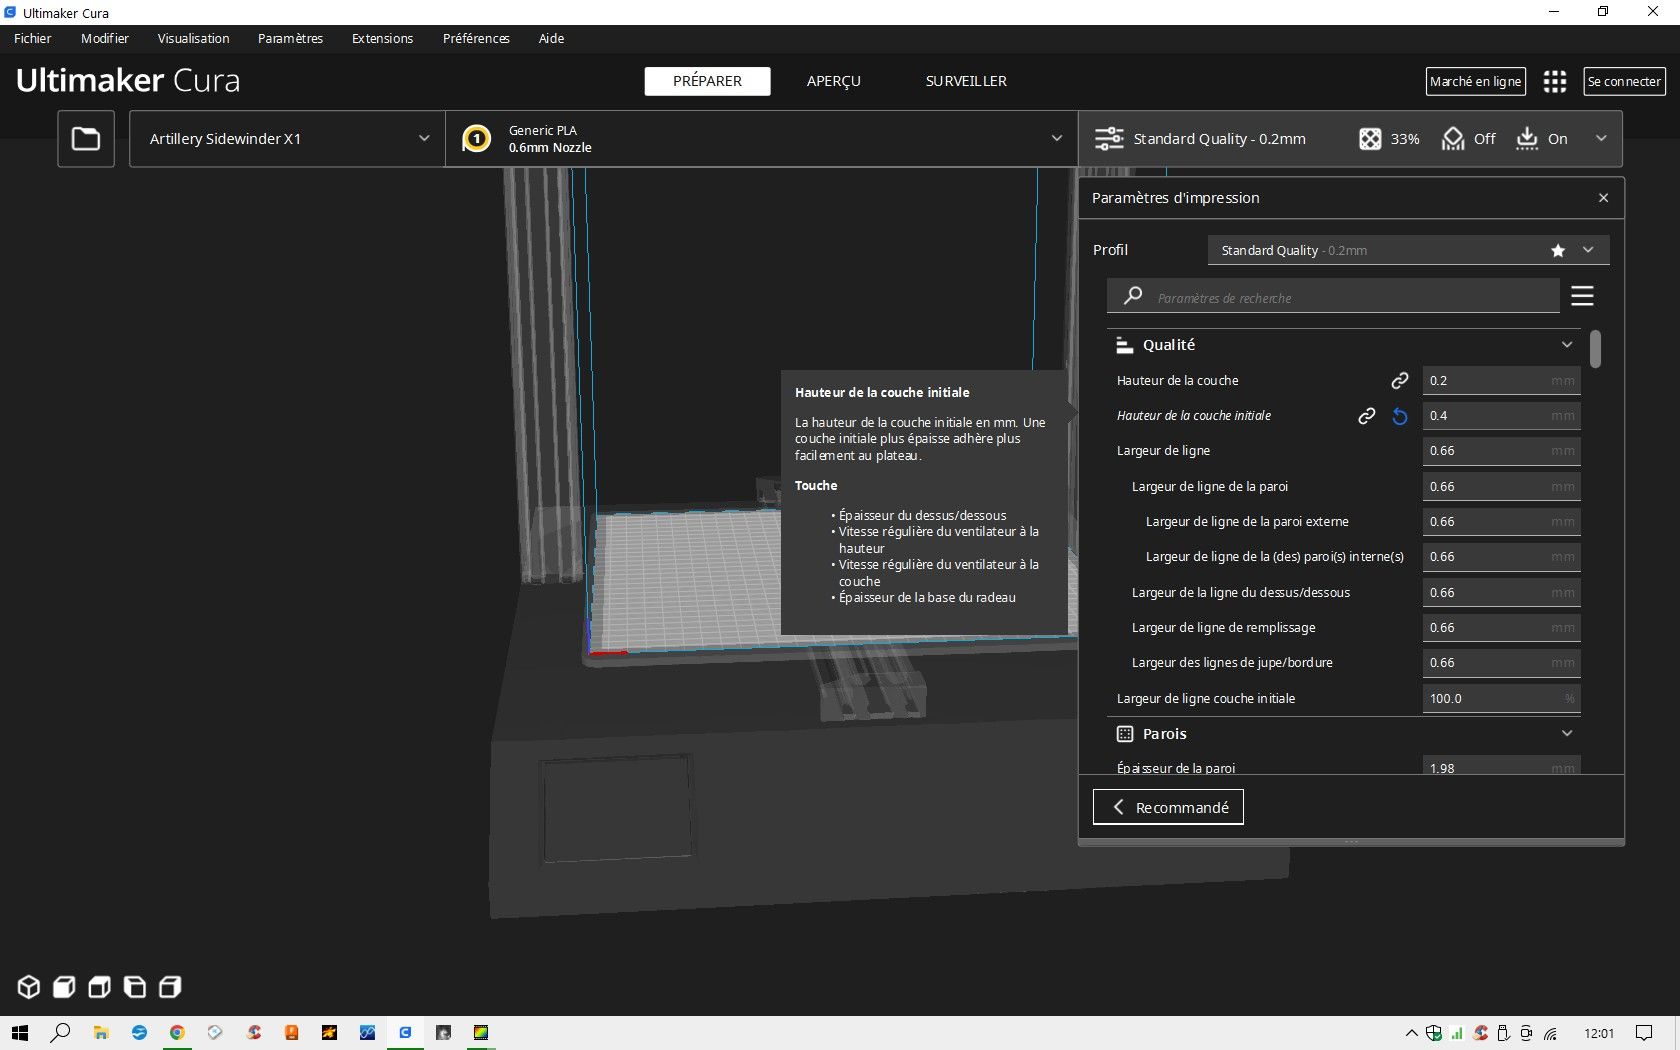Click the Recommandé button
The image size is (1680, 1050).
[x=1168, y=807]
